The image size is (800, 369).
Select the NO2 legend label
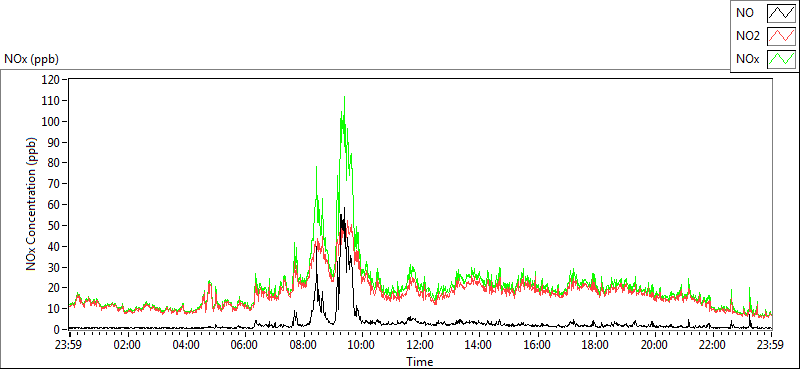coord(748,37)
